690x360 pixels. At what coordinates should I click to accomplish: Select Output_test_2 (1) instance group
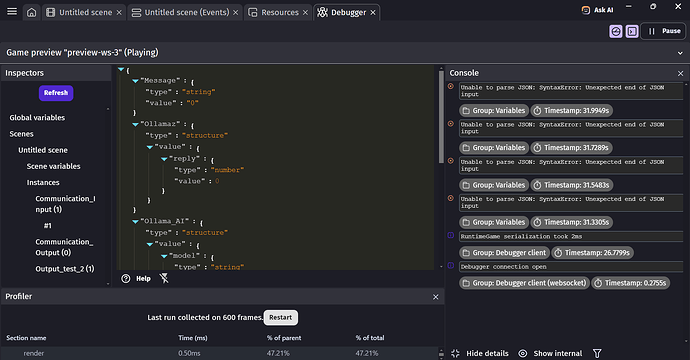pos(65,268)
